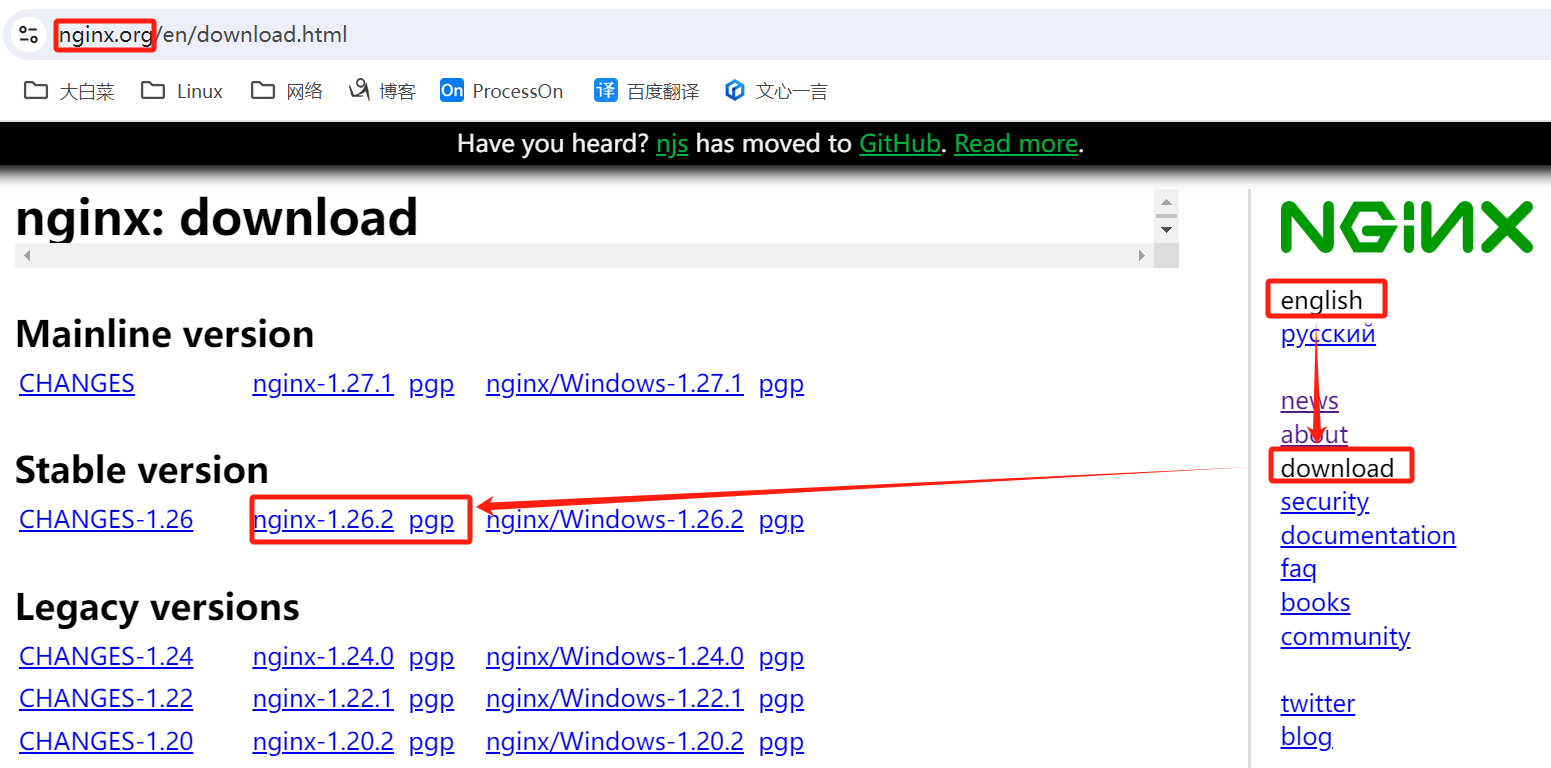
Task: Download nginx/Windows-1.22.1
Action: (x=614, y=699)
